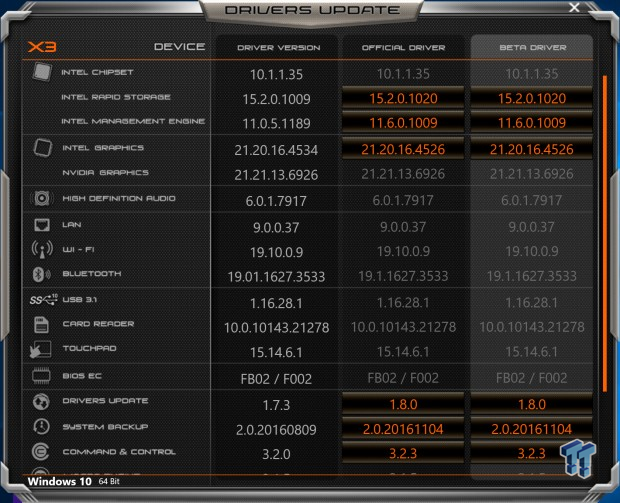Select the Beta Driver column header
Viewport: 620px width, 503px height.
click(533, 47)
